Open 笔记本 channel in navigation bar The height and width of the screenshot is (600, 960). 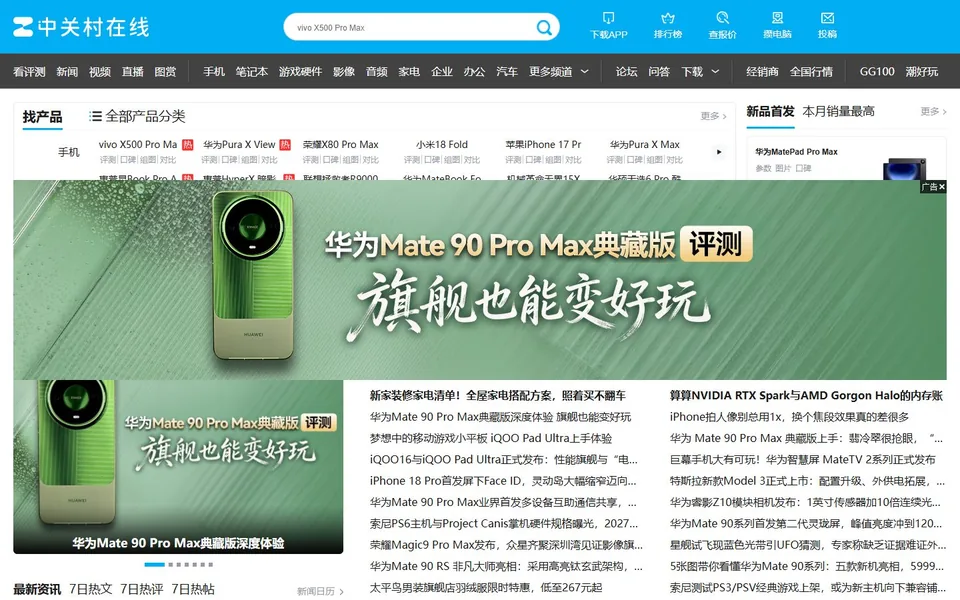[x=252, y=72]
